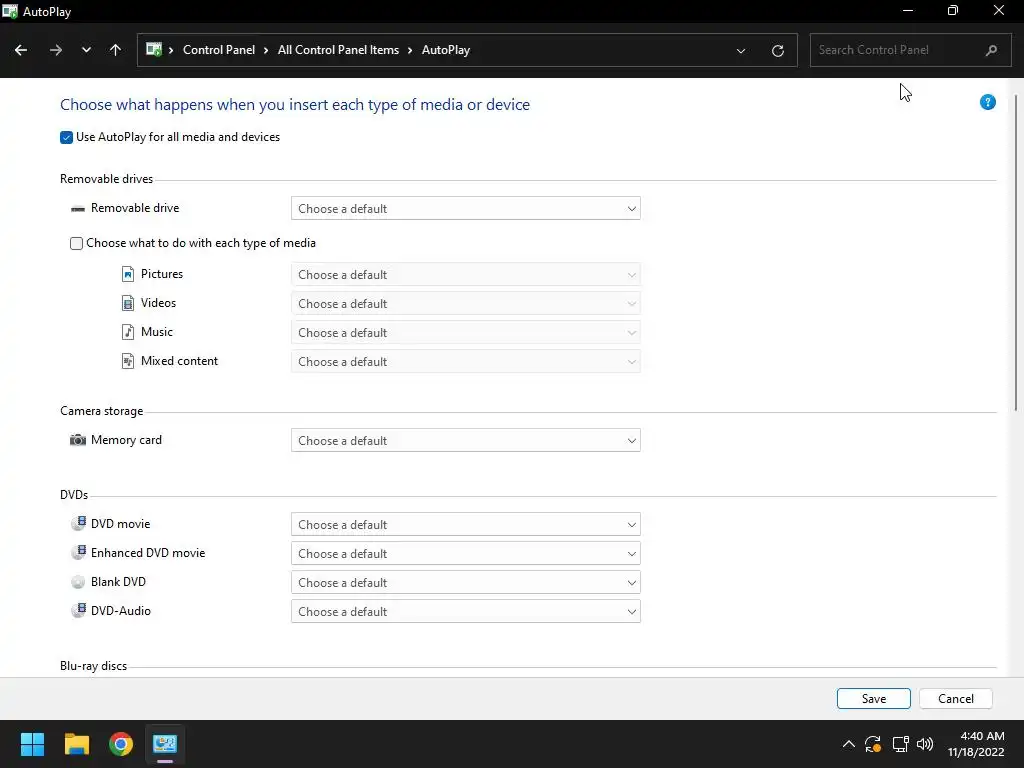Navigate to Control Panel in breadcrumb
1024x768 pixels.
click(218, 50)
